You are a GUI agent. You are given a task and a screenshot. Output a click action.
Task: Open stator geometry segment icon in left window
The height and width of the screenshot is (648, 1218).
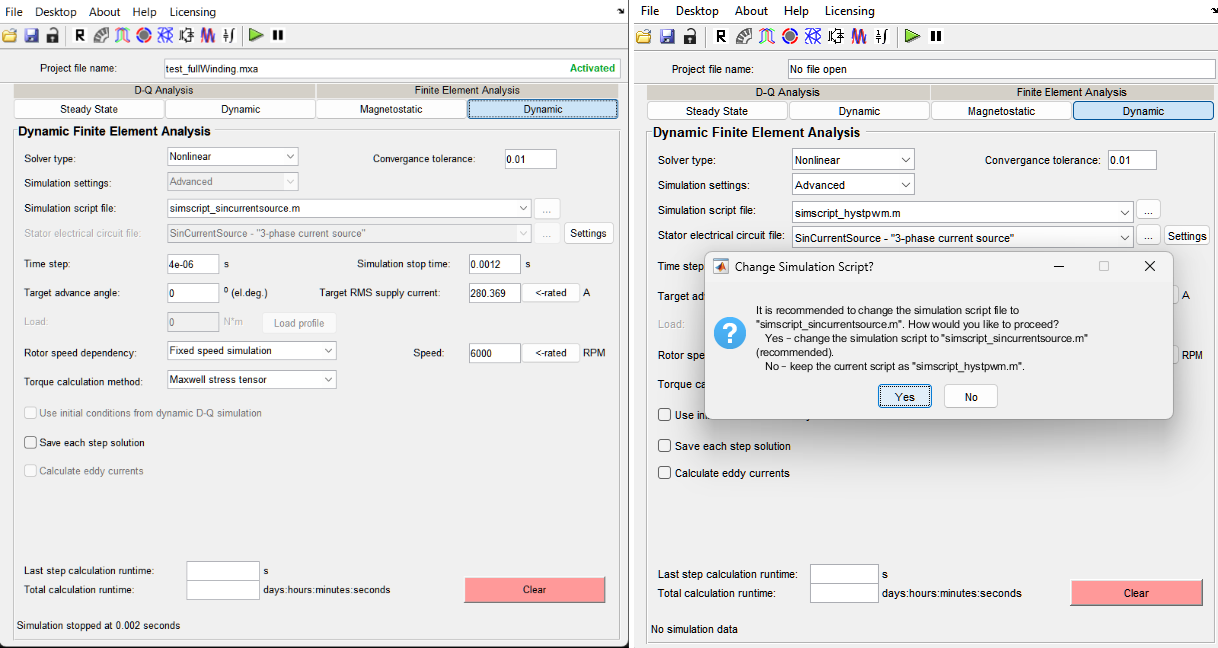click(x=101, y=35)
